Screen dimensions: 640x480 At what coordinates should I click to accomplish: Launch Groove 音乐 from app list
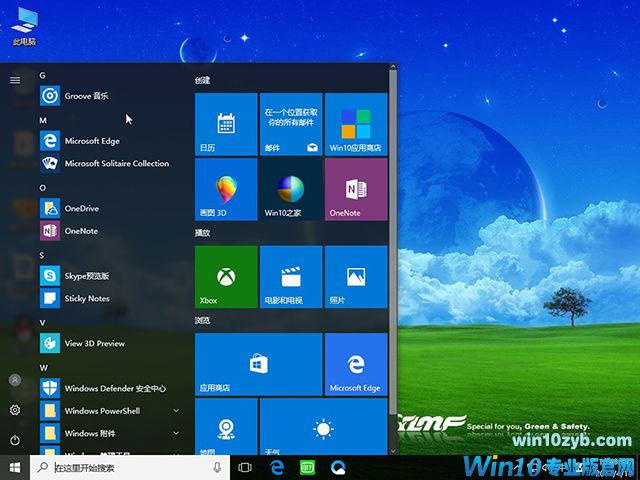point(87,96)
